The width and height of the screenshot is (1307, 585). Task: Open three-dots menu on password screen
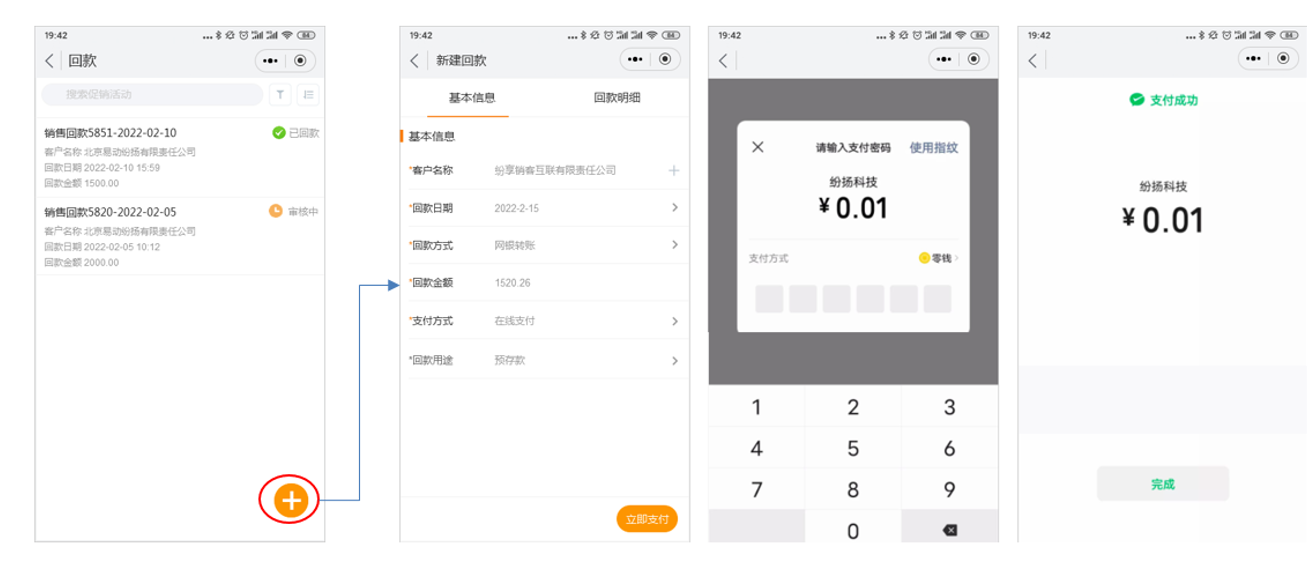(x=944, y=60)
